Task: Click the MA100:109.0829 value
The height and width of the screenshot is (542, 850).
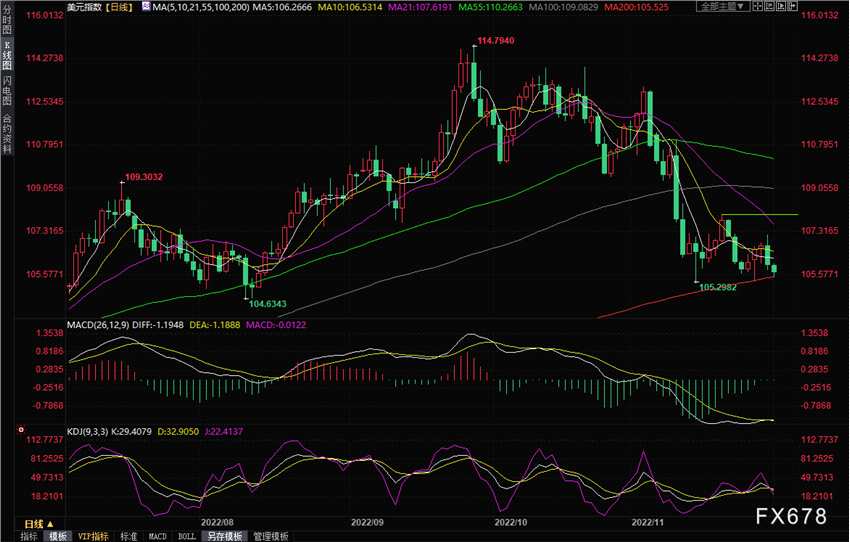Action: (563, 7)
